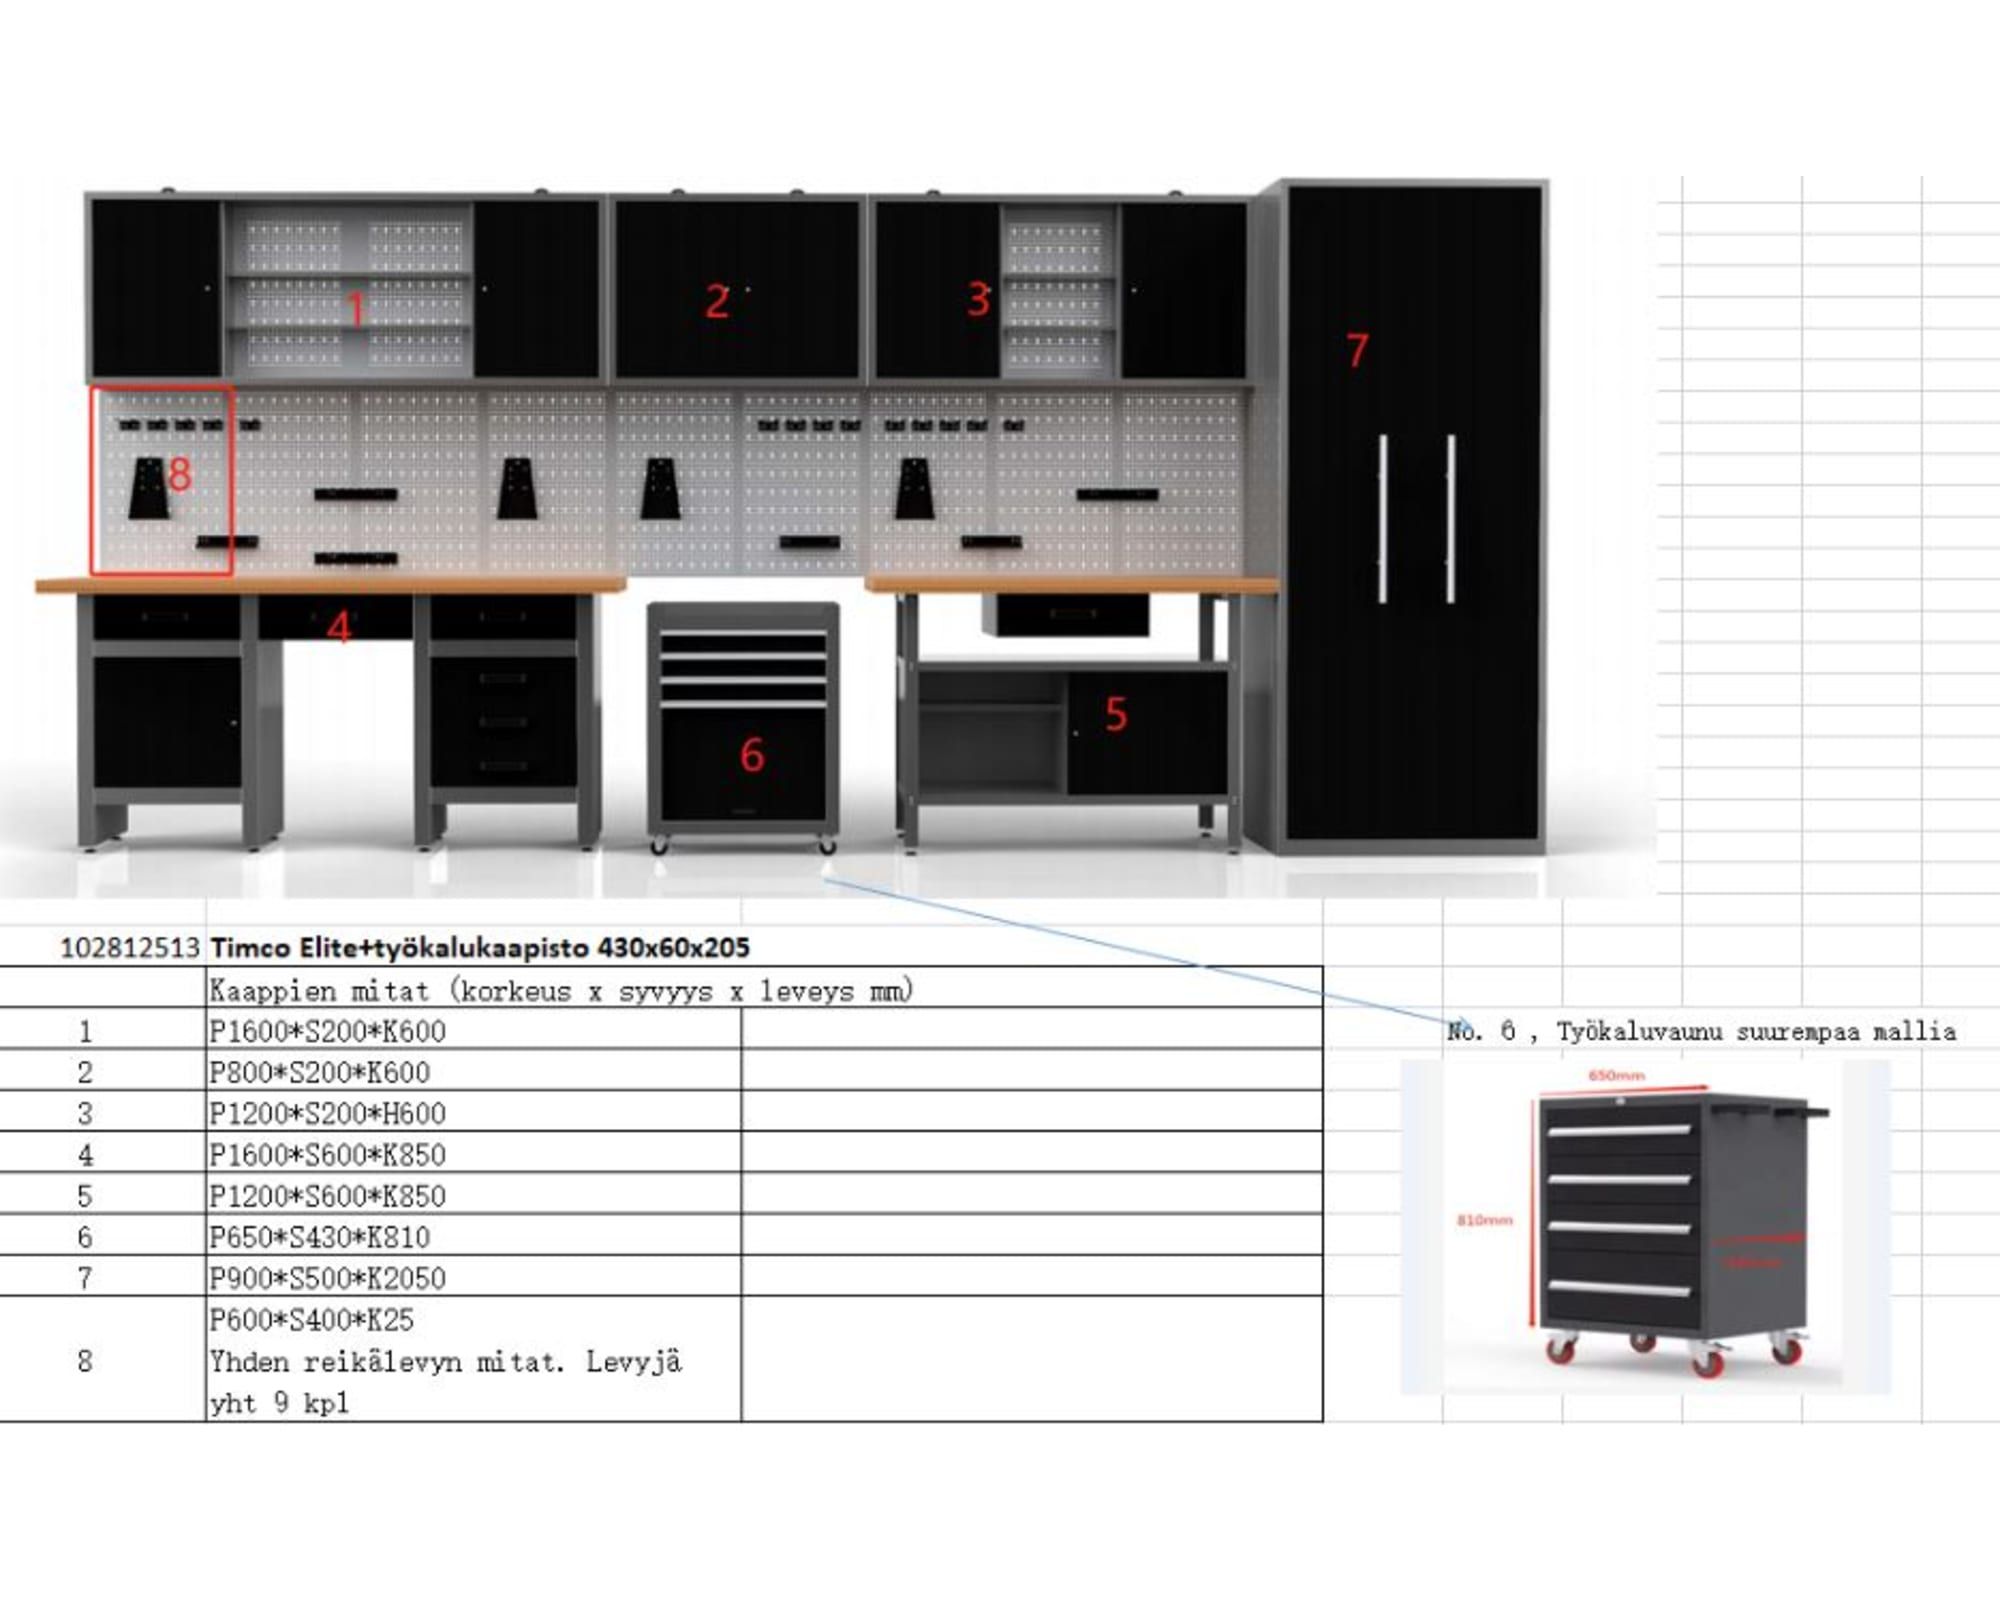Click the red number 4 on left workbench
Viewport: 2000px width, 1600px height.
pos(339,628)
